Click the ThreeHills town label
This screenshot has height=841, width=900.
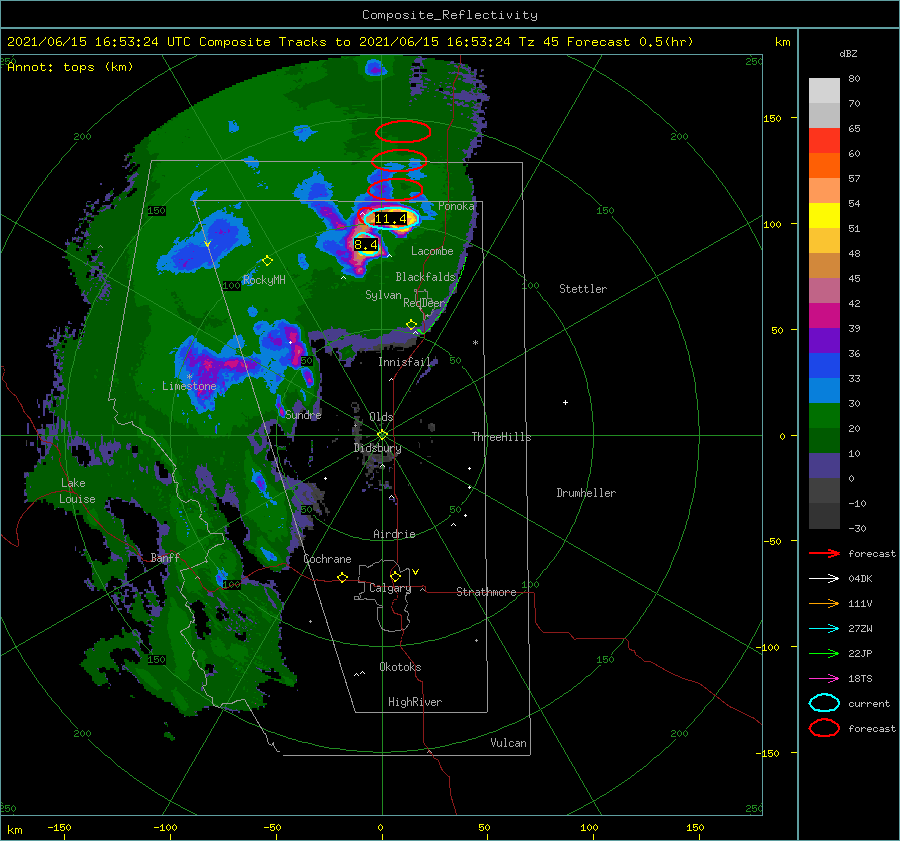[501, 437]
